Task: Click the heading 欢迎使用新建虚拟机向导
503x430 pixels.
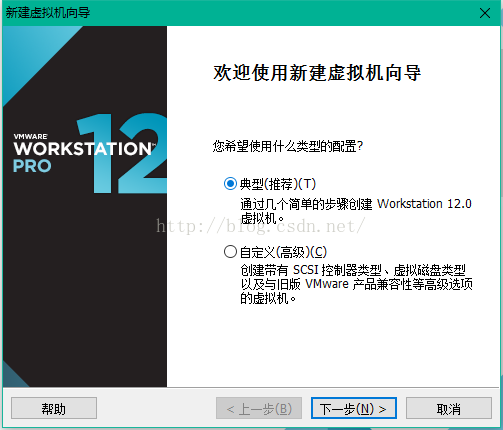Action: 317,73
